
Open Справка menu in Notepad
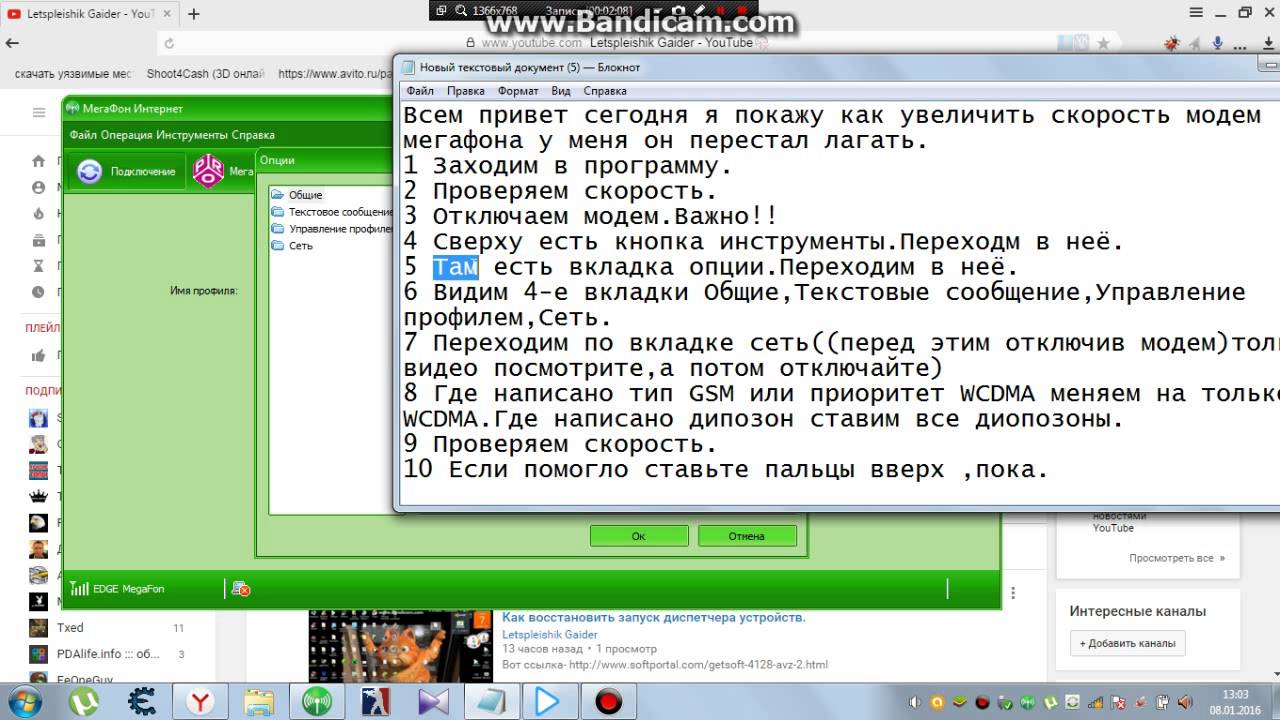click(605, 91)
